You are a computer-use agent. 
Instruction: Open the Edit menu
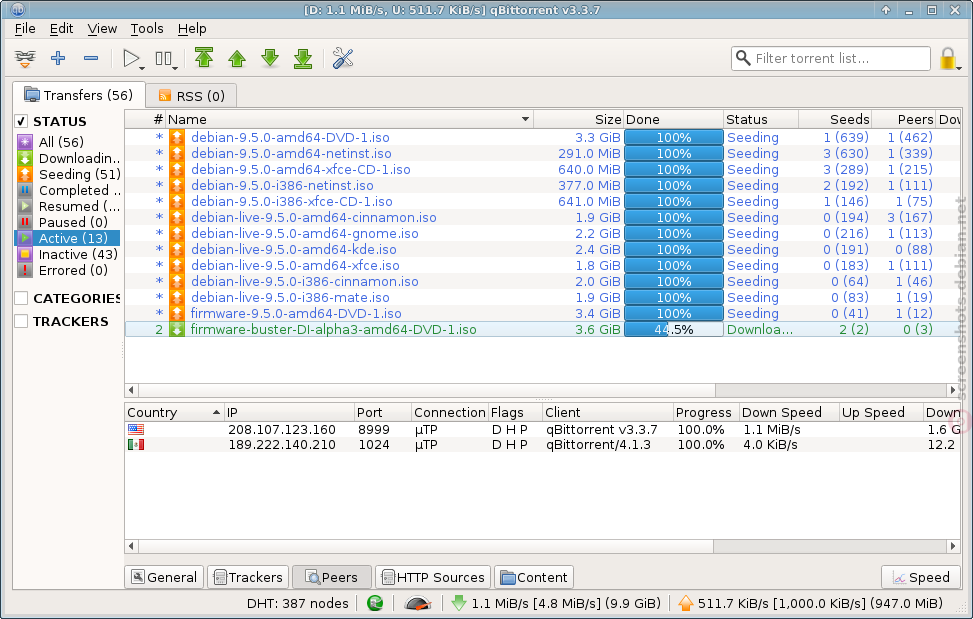click(61, 29)
